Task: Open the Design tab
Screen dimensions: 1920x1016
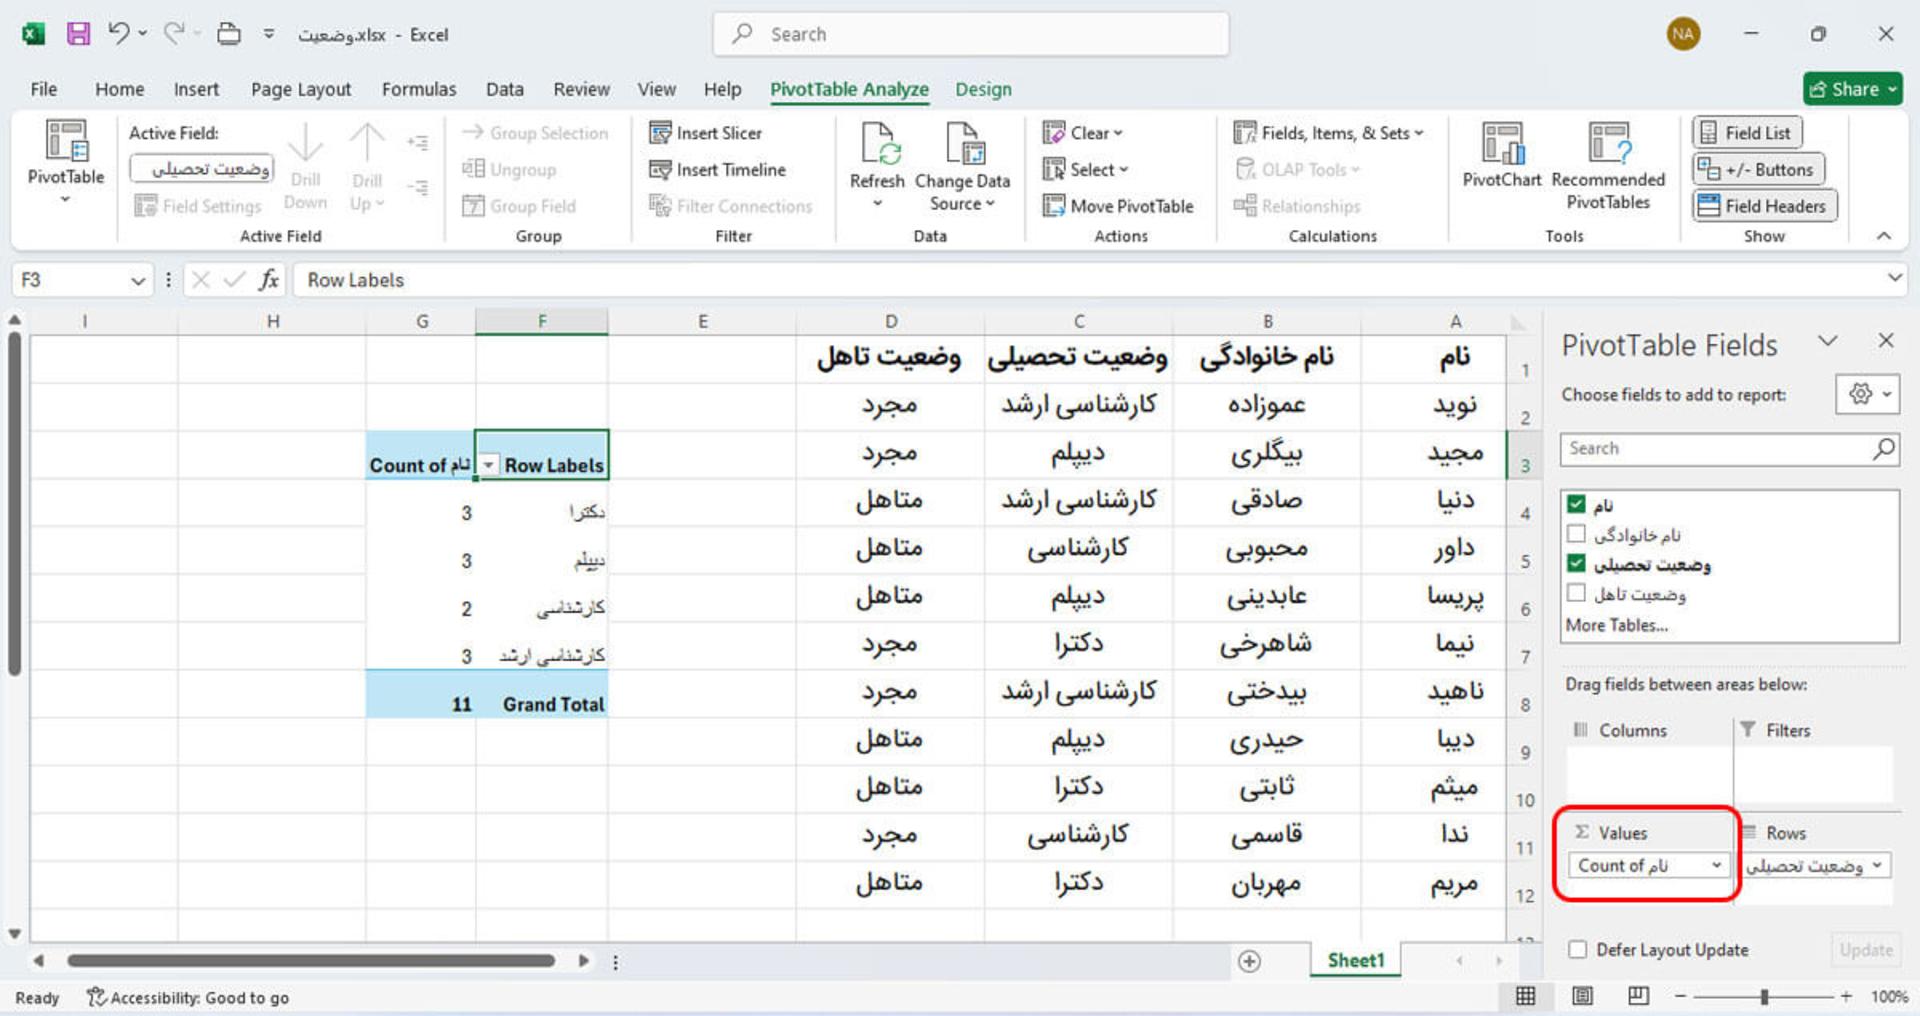Action: (983, 89)
